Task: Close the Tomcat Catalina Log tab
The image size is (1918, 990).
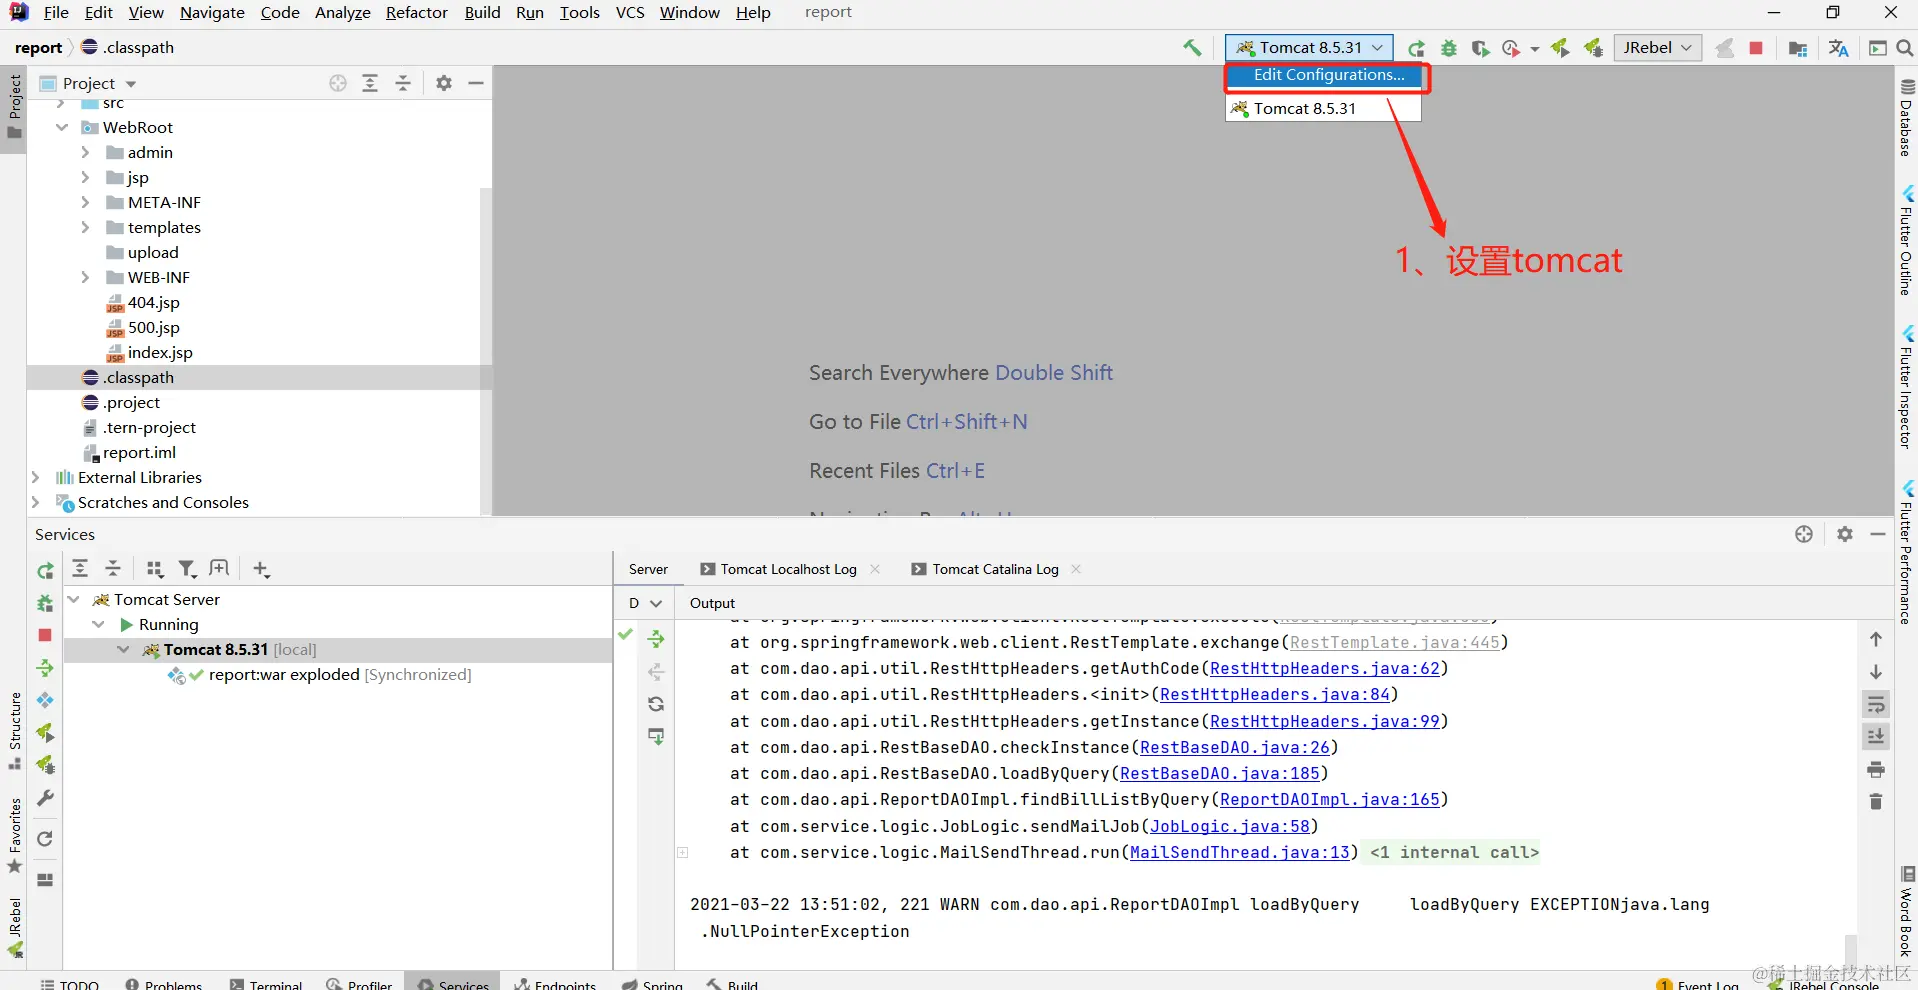Action: click(1076, 569)
